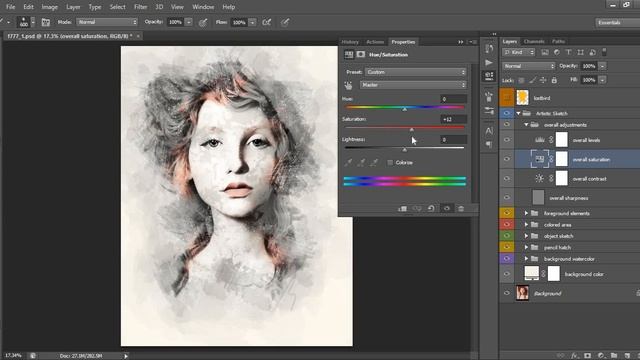
Task: Click the Hue/Saturation adjustment icon in Properties header
Action: 349,54
